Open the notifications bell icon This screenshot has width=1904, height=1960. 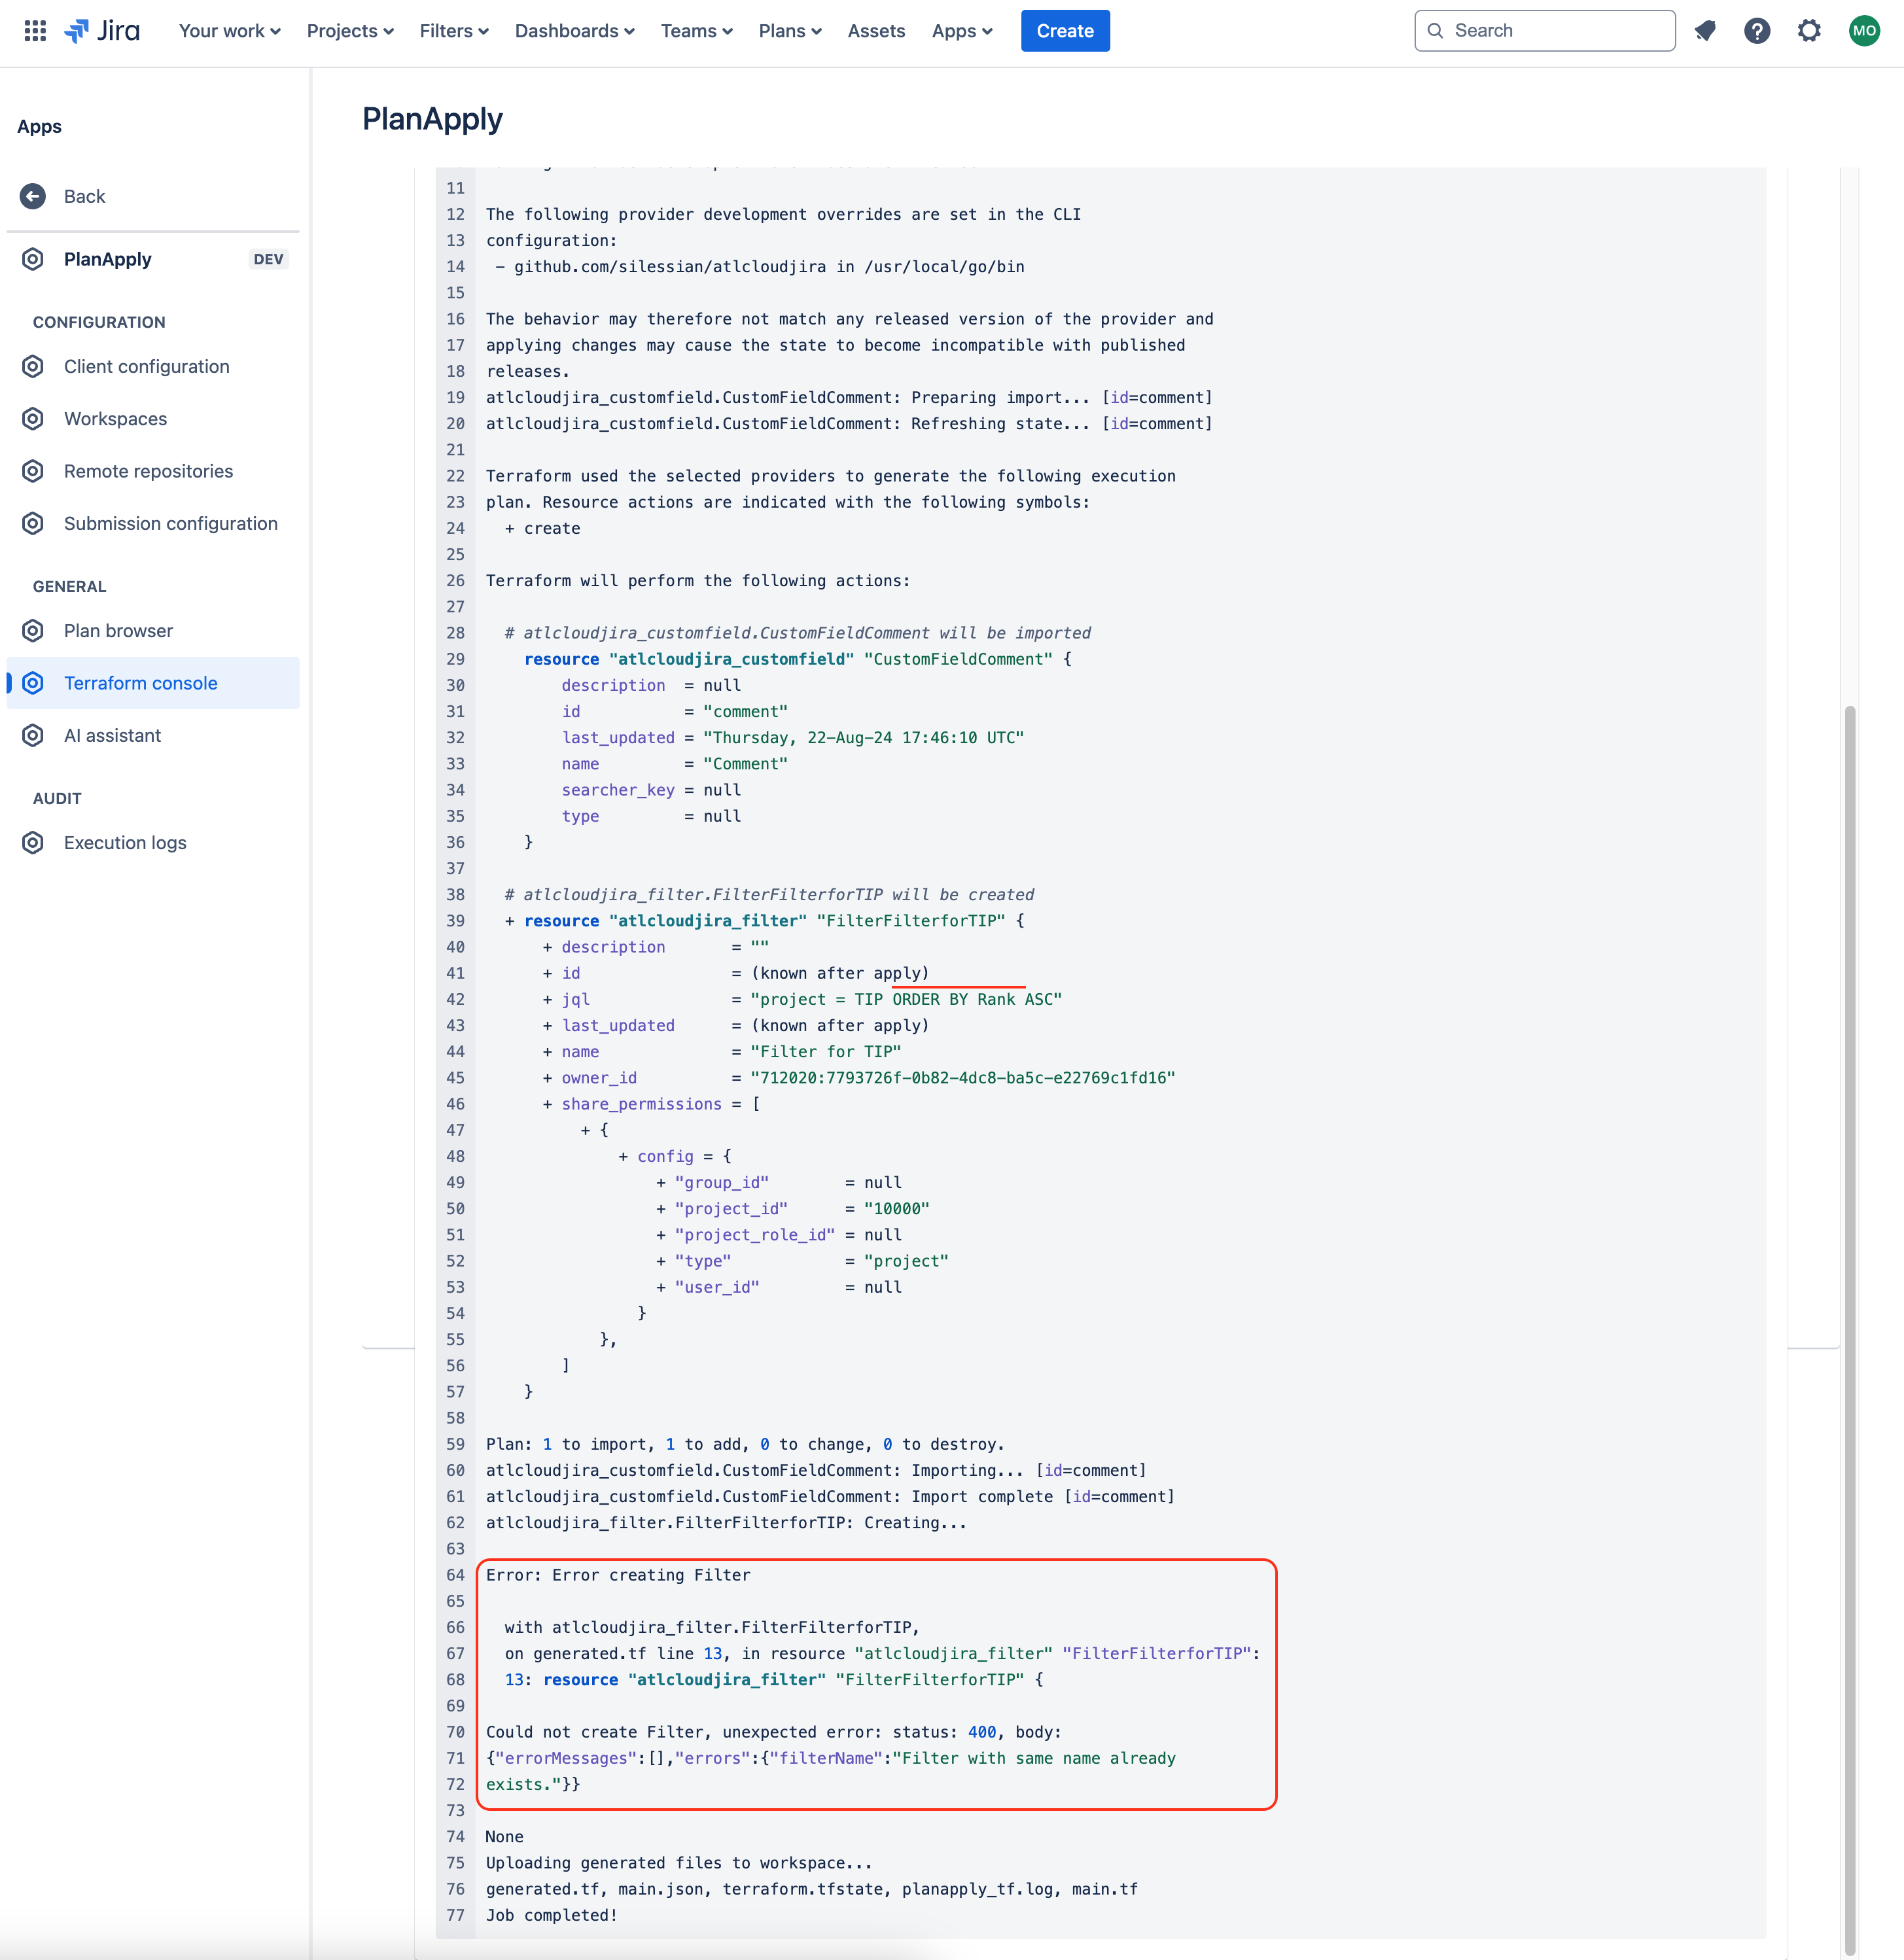tap(1705, 31)
